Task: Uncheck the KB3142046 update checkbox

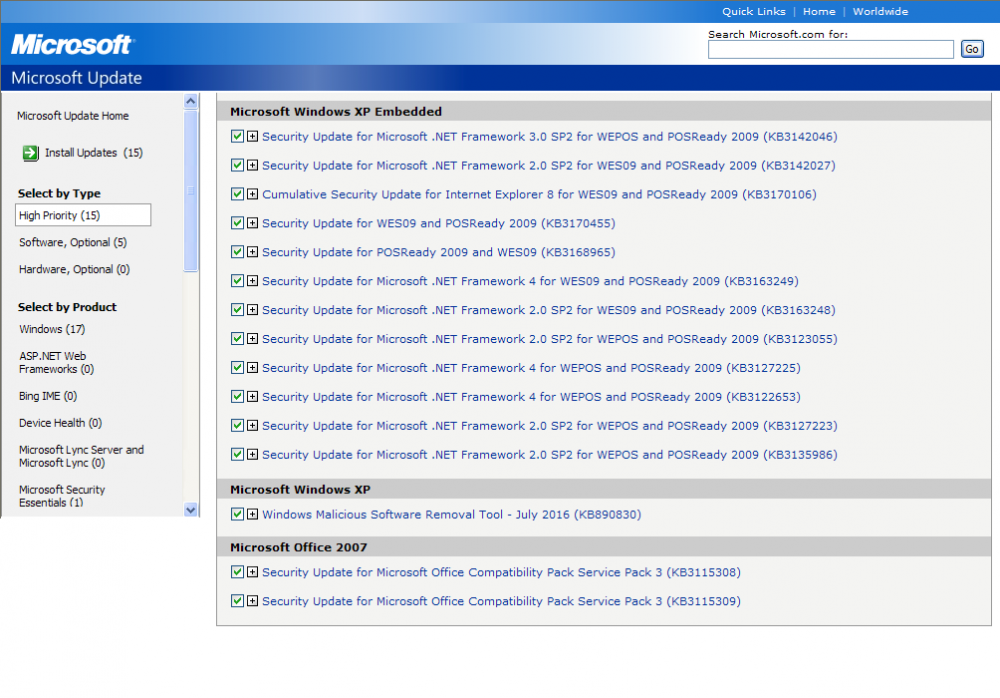Action: pos(237,137)
